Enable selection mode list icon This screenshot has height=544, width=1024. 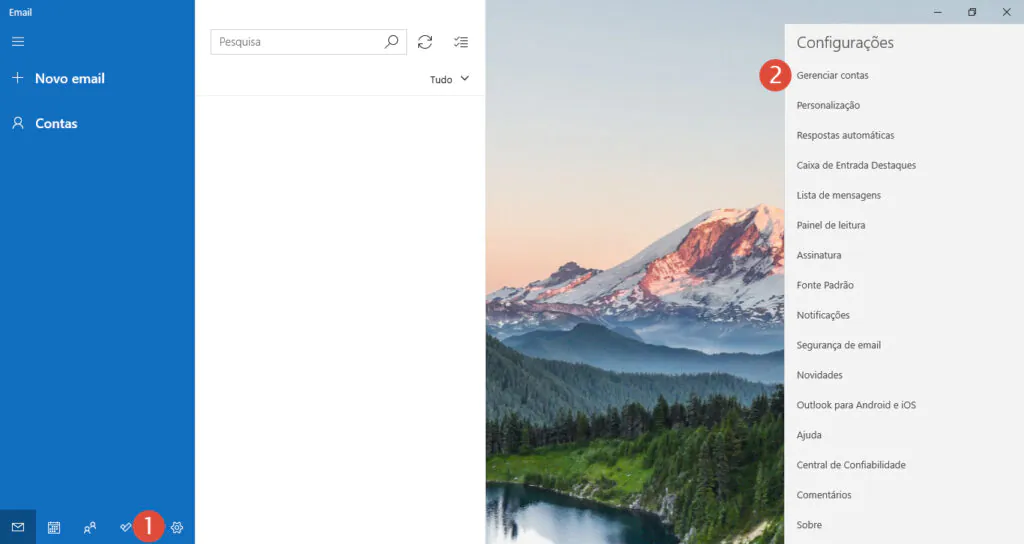[x=461, y=42]
